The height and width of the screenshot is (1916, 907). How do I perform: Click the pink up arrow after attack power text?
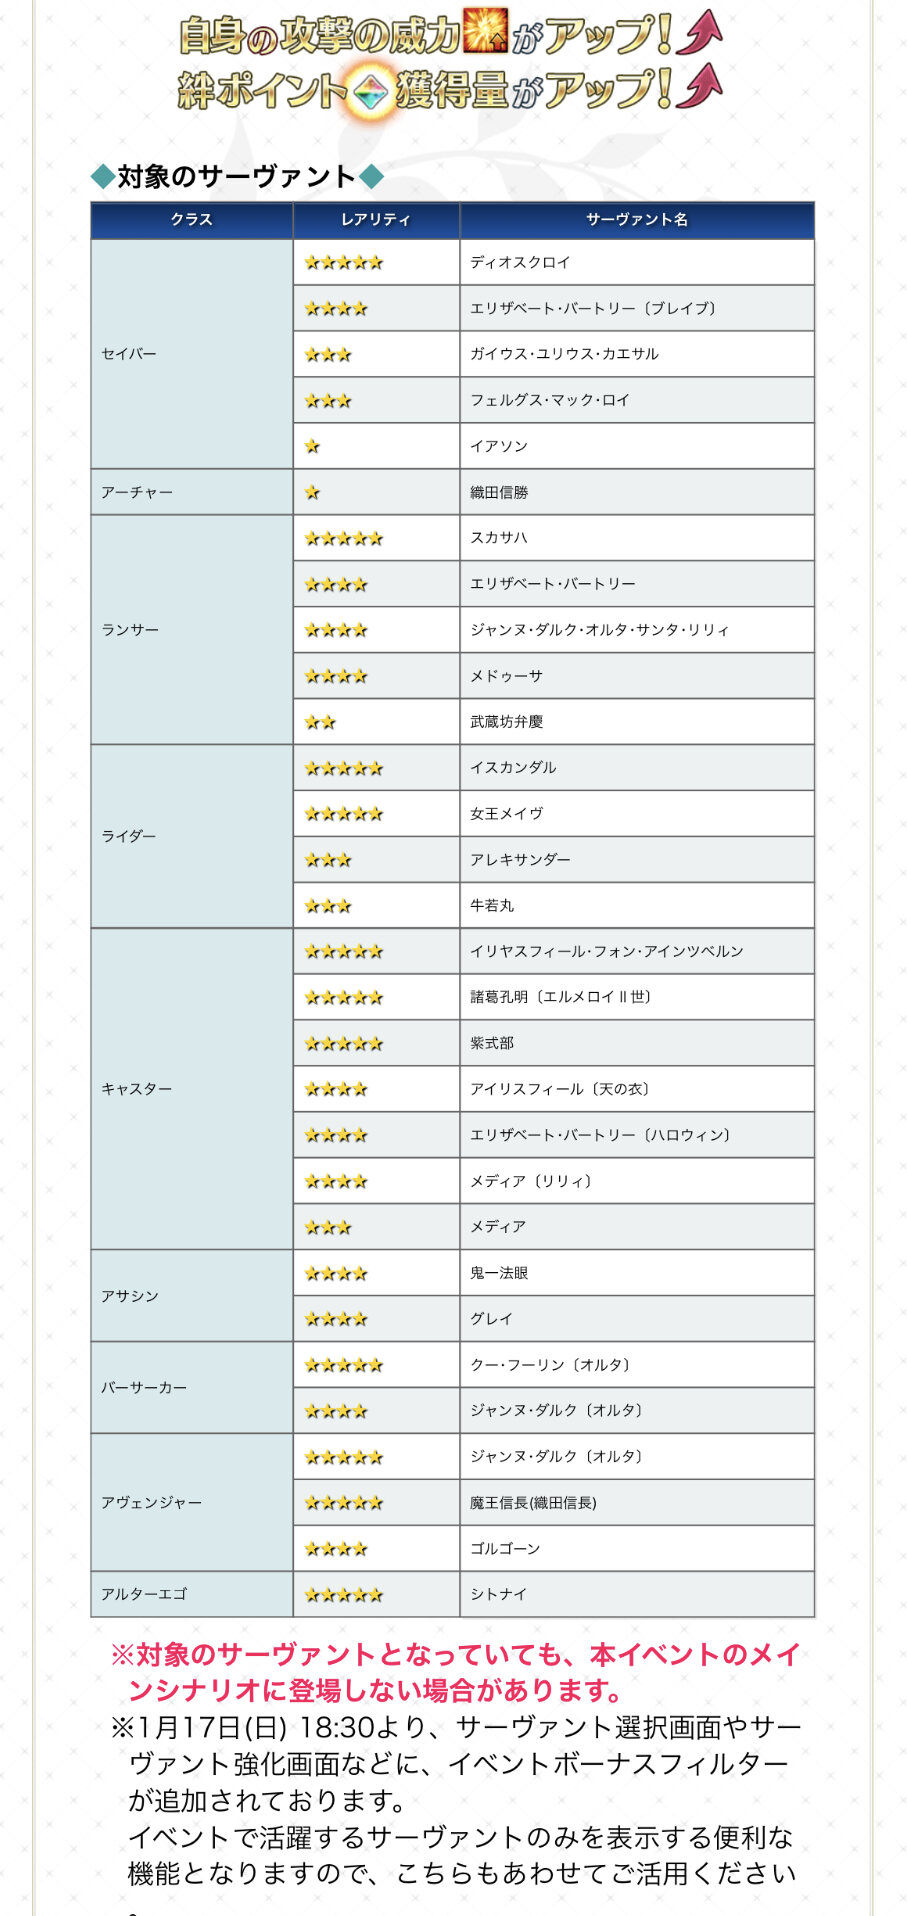[x=699, y=32]
